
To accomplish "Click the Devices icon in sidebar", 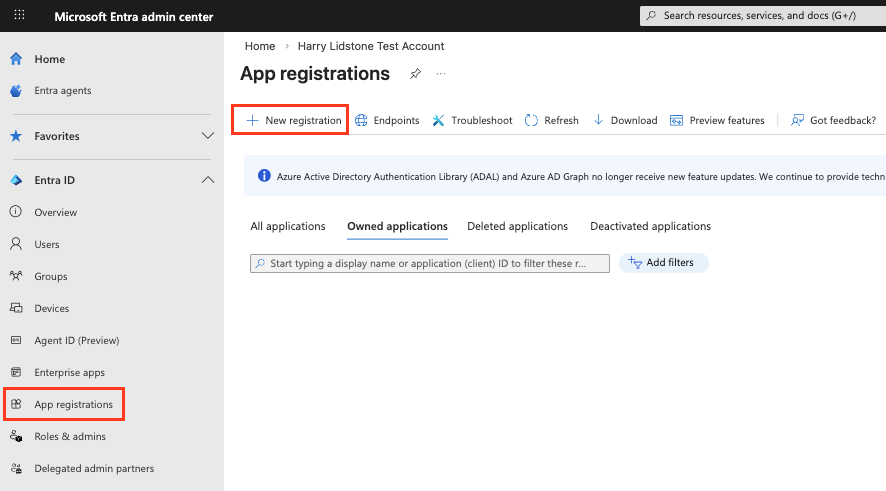I will (x=16, y=308).
